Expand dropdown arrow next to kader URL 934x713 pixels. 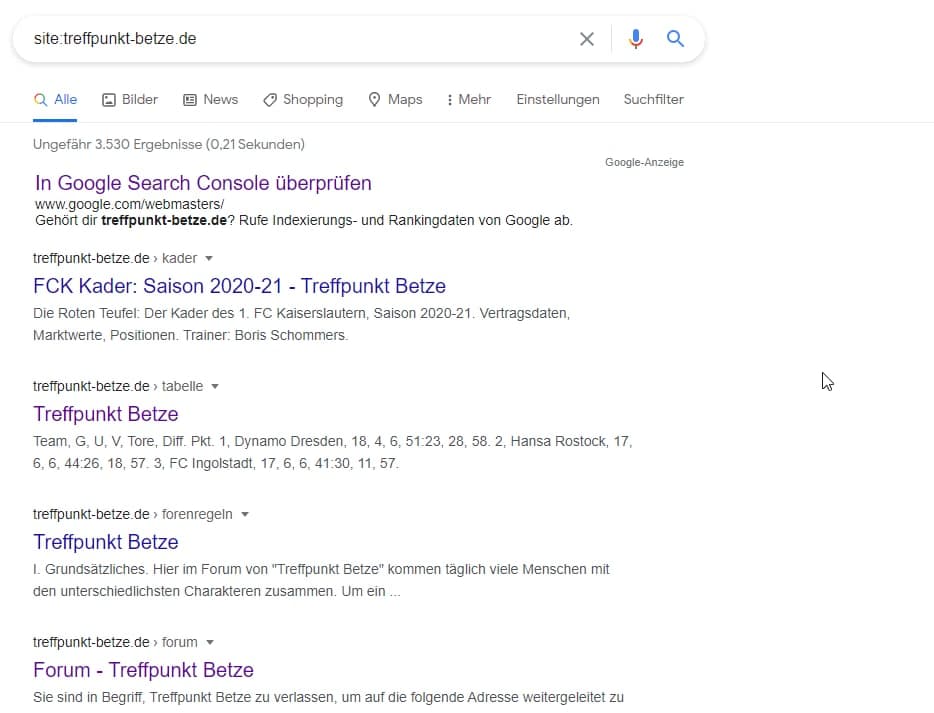(209, 259)
